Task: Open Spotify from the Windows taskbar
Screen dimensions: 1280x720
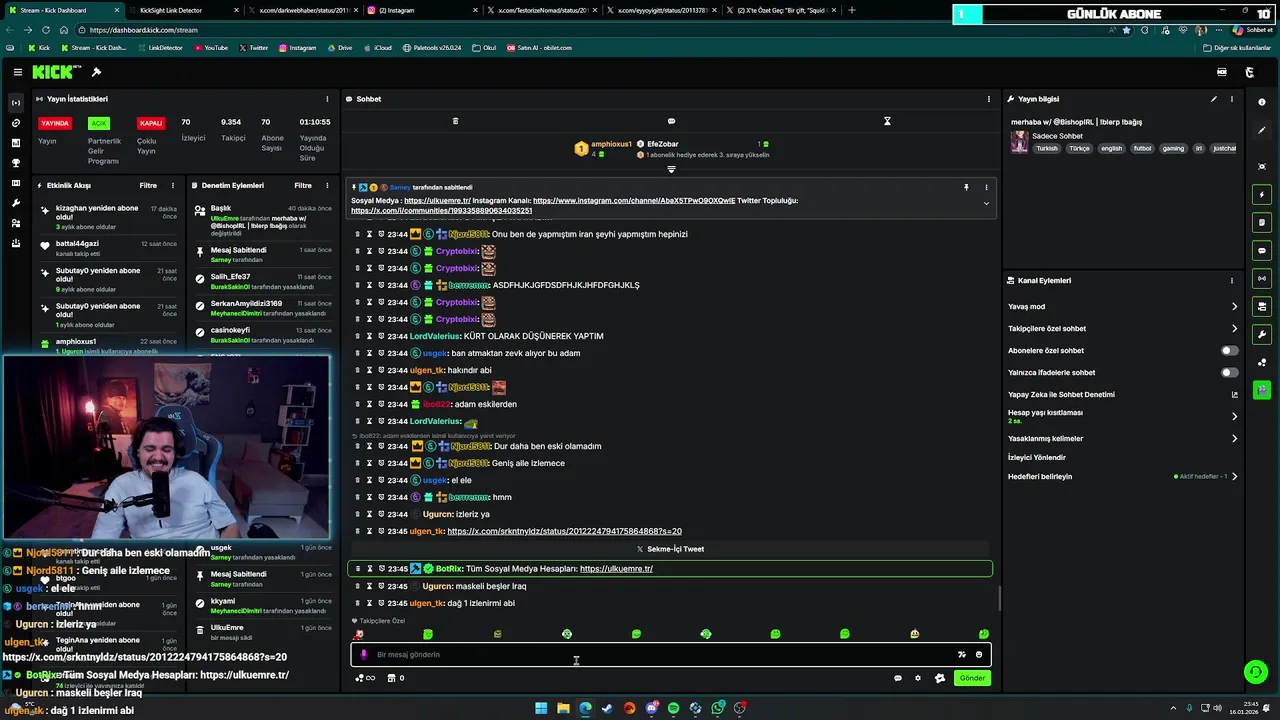Action: 673,708
